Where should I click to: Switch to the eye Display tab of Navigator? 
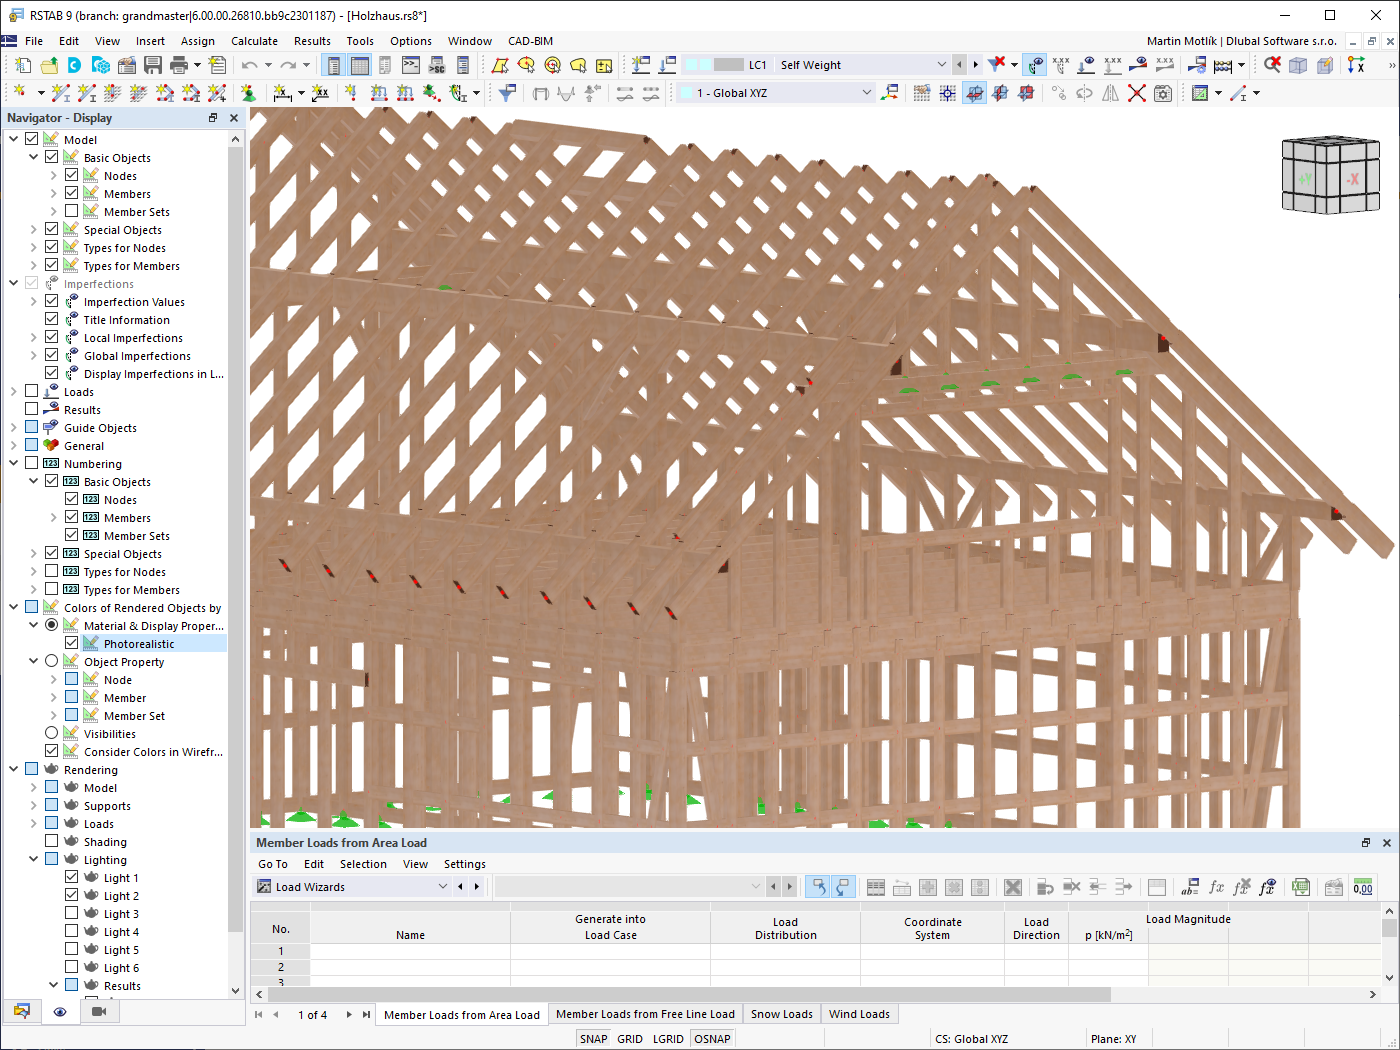click(60, 1012)
